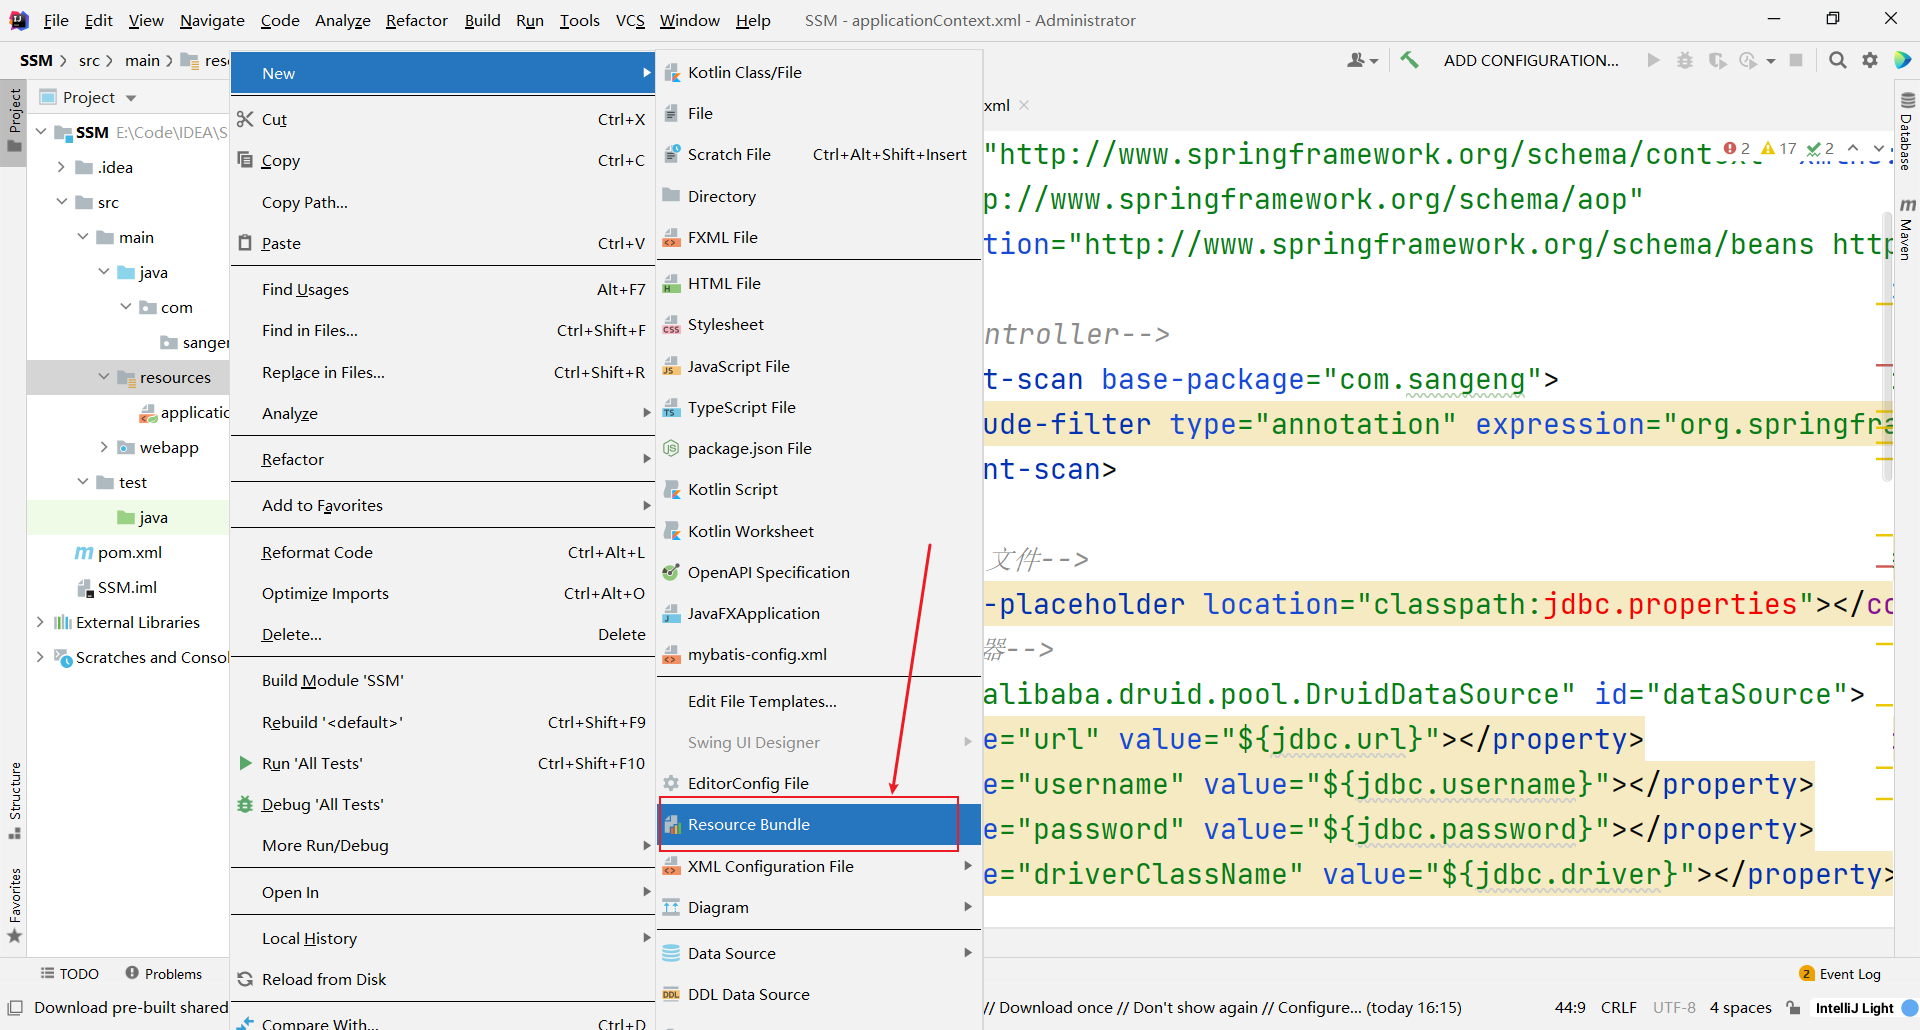Click the UTF-8 encoding indicator
This screenshot has height=1030, width=1920.
point(1674,1007)
